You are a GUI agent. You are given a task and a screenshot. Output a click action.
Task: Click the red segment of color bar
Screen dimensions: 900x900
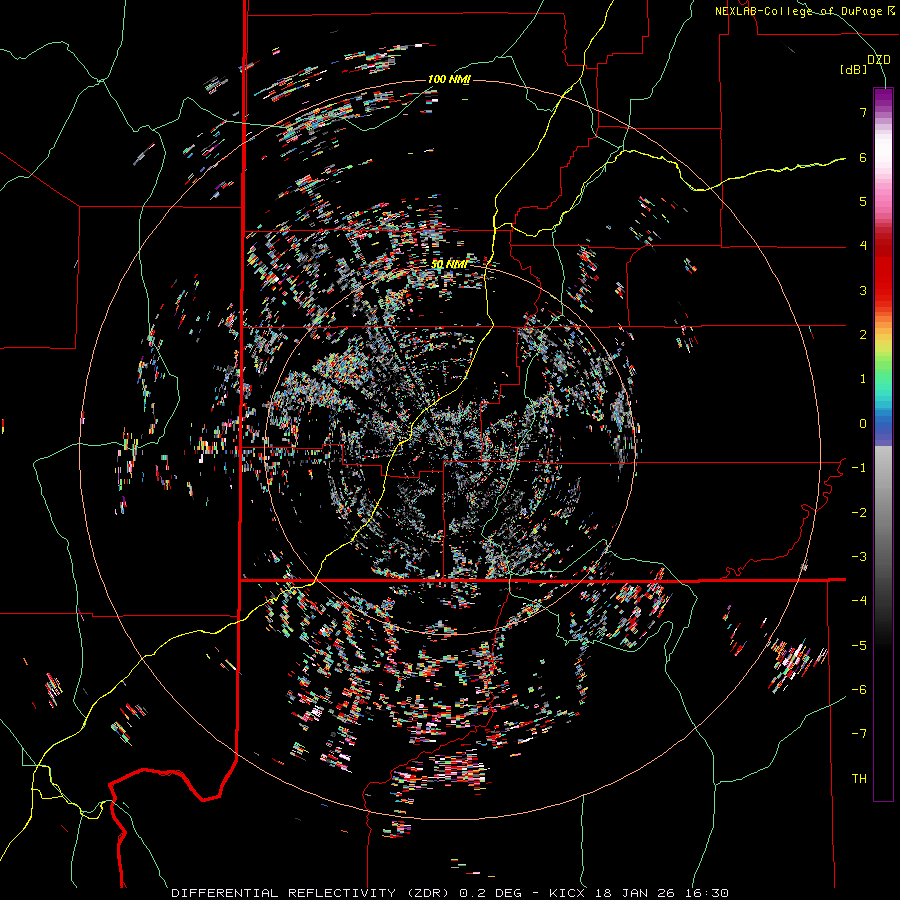tap(883, 270)
